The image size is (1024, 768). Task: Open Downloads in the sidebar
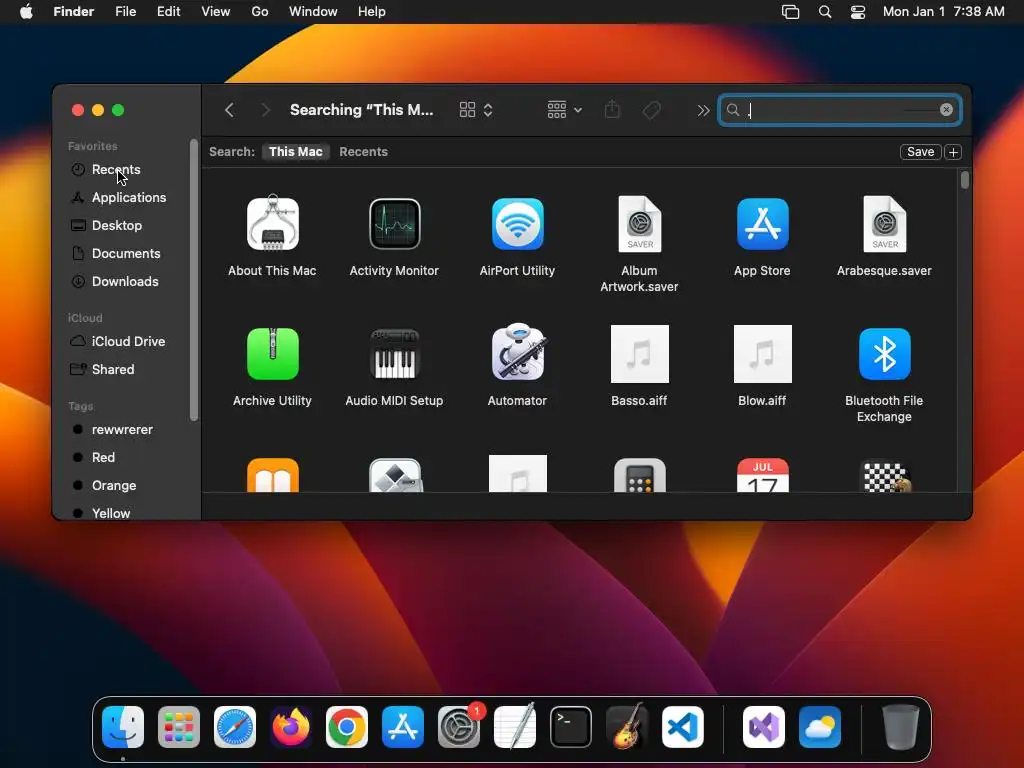click(x=125, y=282)
